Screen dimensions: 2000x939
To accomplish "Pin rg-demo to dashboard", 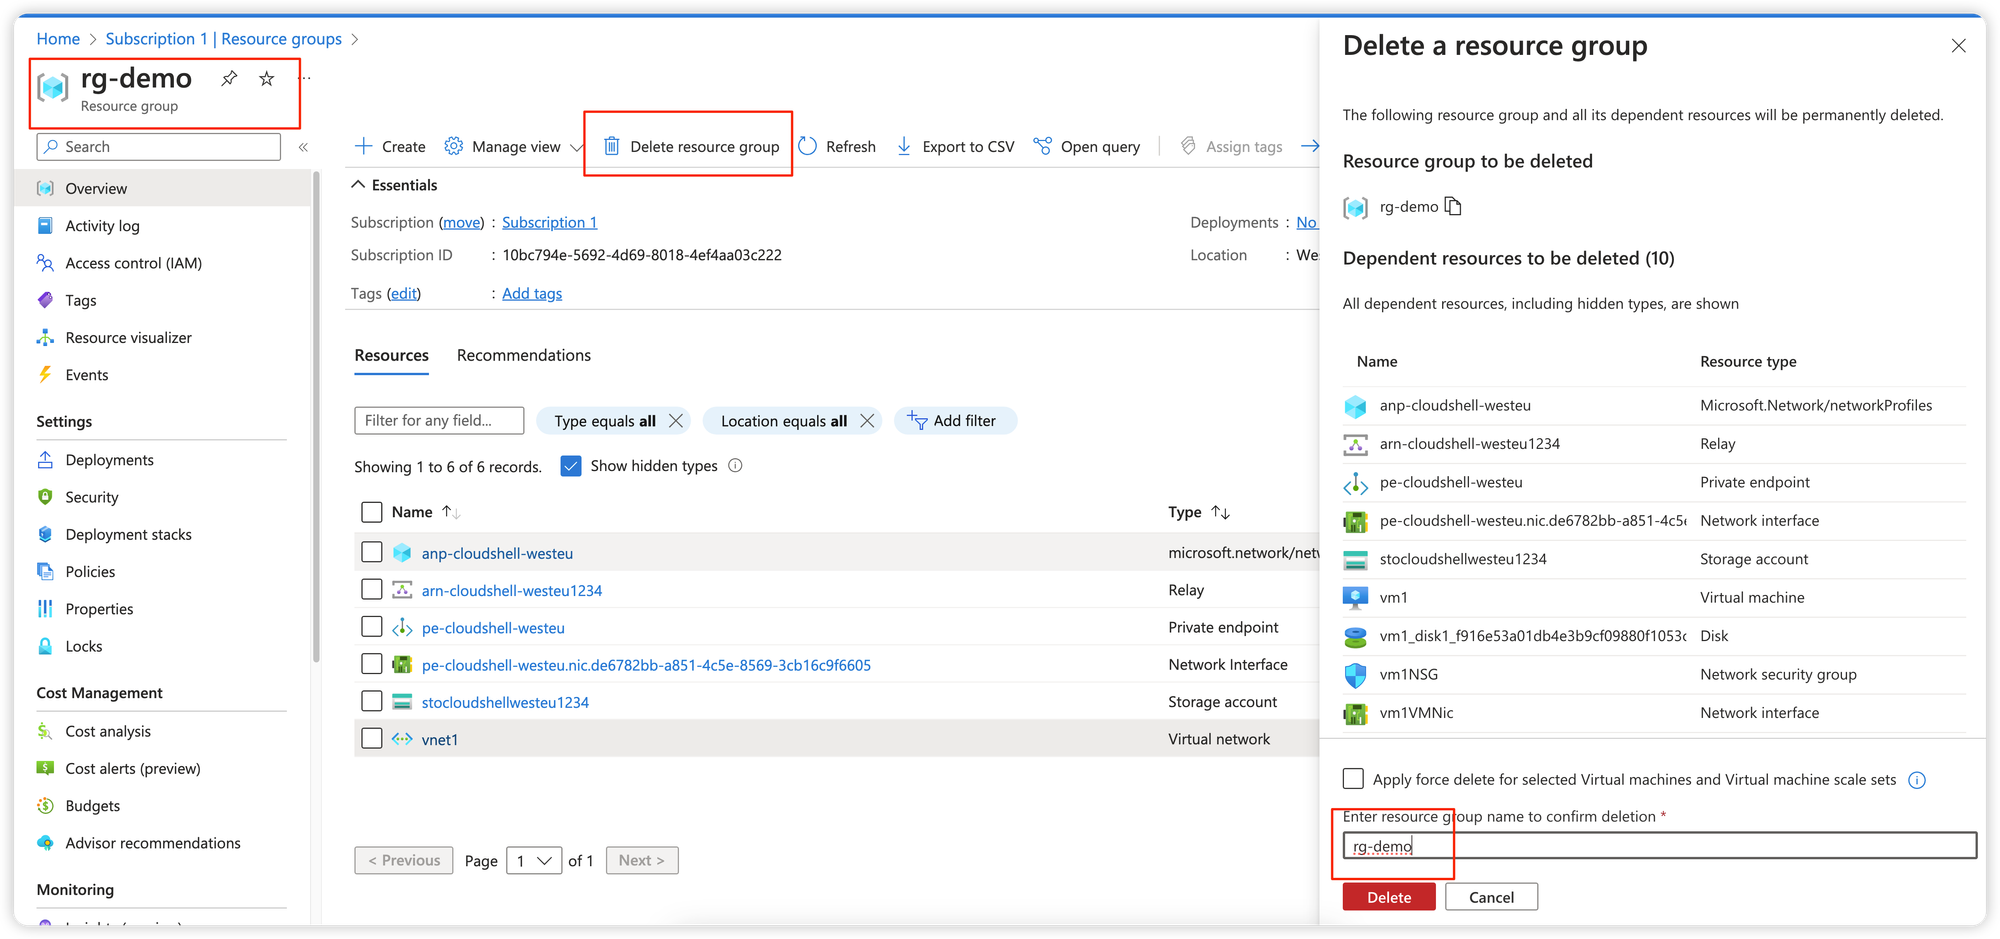I will pos(229,78).
